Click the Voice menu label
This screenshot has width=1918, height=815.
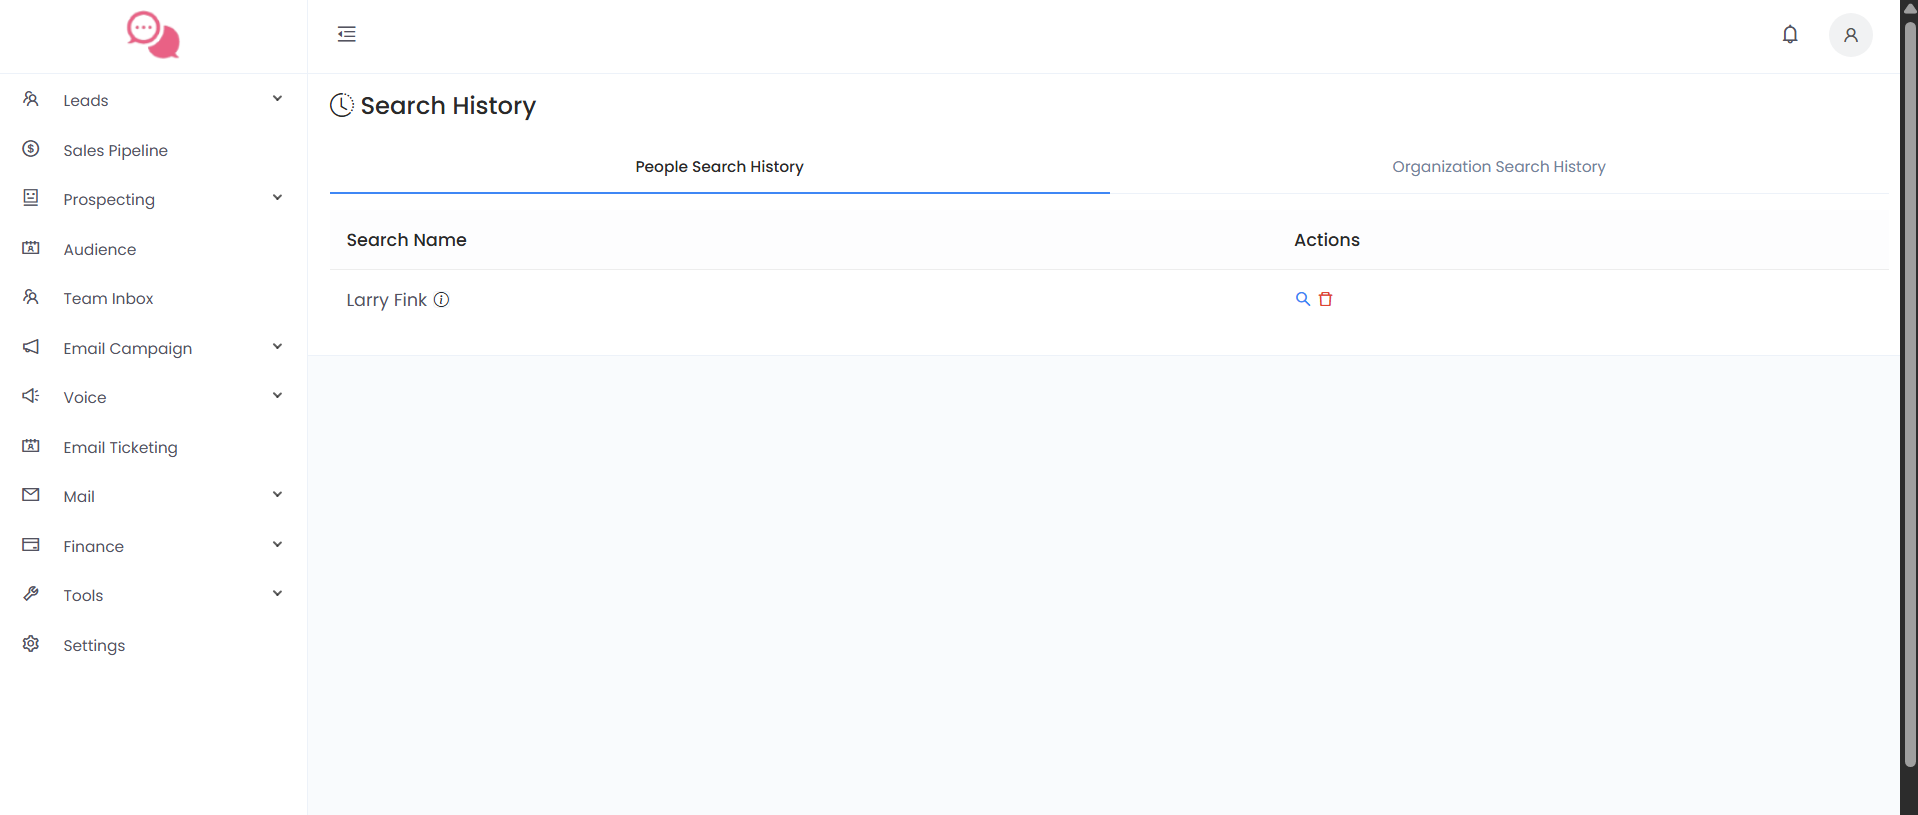point(85,397)
